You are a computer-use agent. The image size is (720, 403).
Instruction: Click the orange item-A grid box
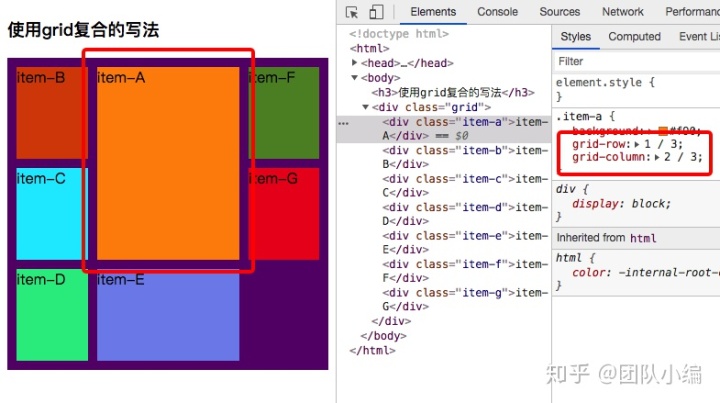pyautogui.click(x=168, y=163)
